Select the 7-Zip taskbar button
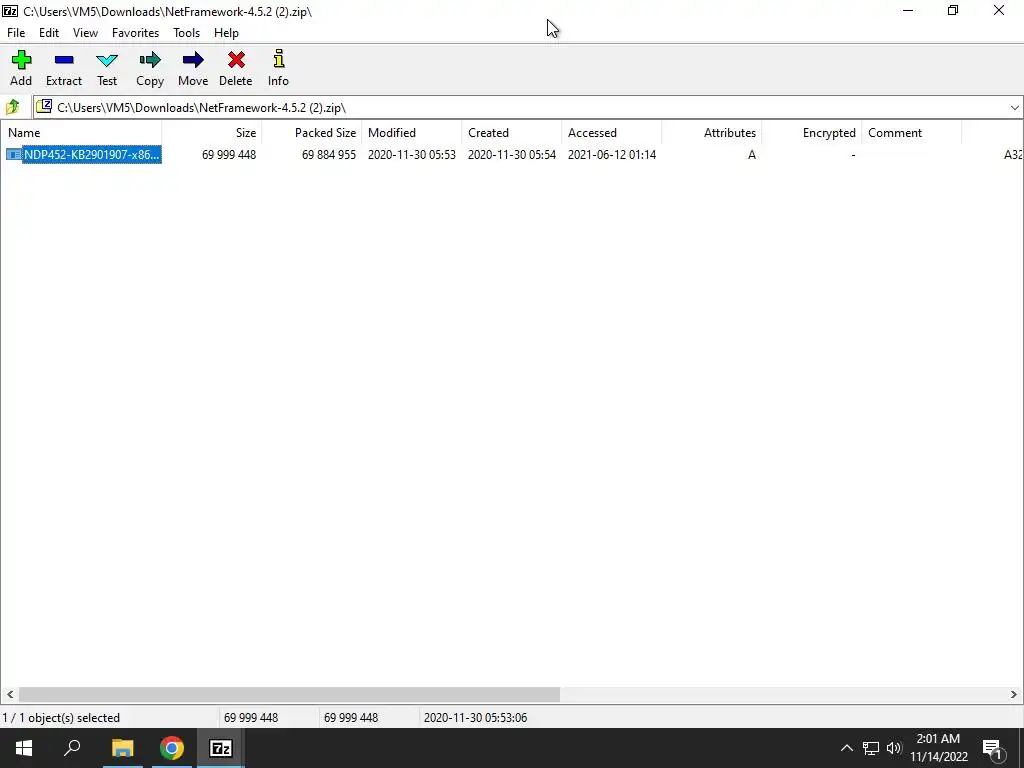Viewport: 1024px width, 768px height. coord(221,748)
